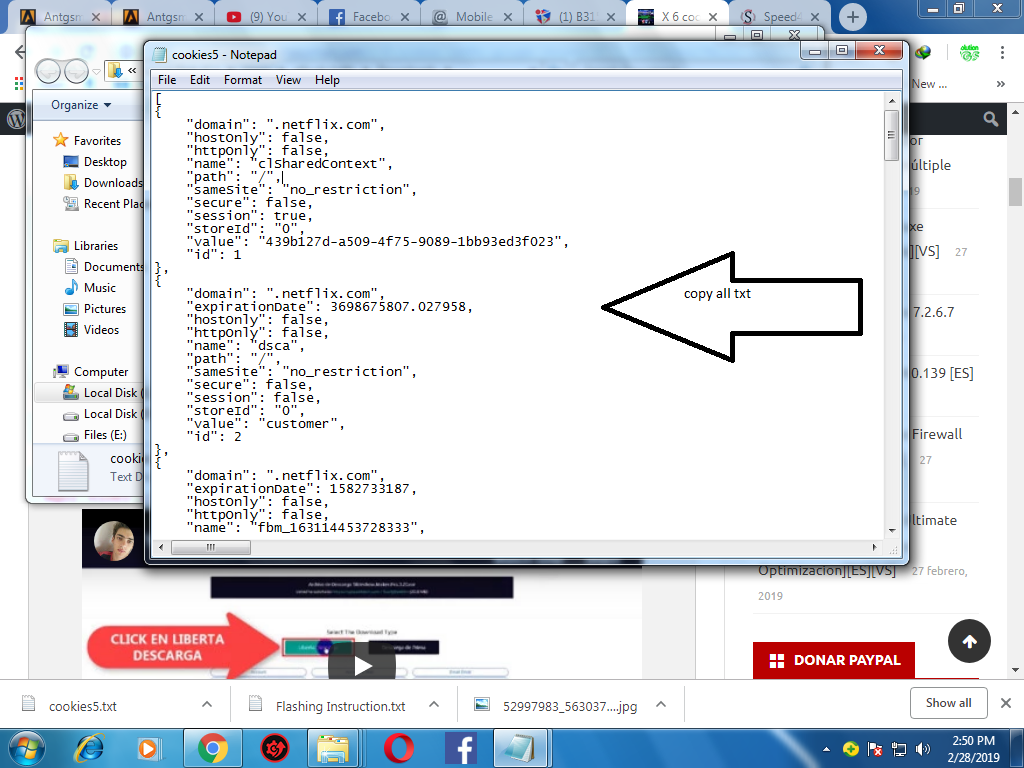Switch to the Mobile browser tab
Screen dimensions: 1024x768
coord(473,17)
